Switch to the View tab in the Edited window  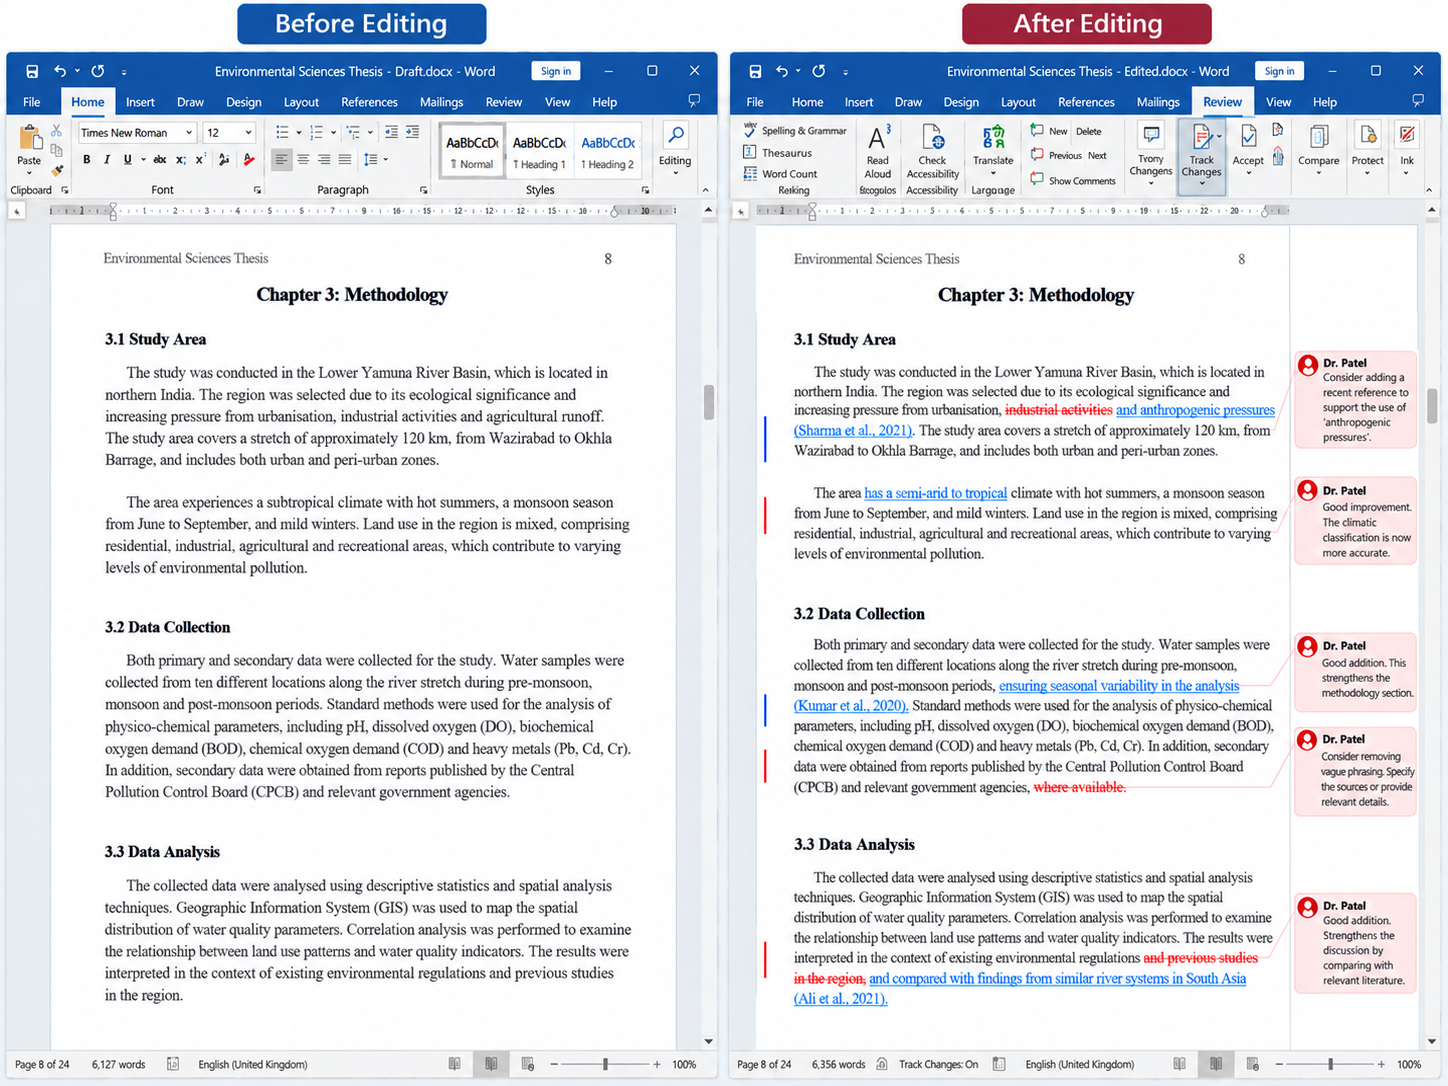pyautogui.click(x=1278, y=102)
